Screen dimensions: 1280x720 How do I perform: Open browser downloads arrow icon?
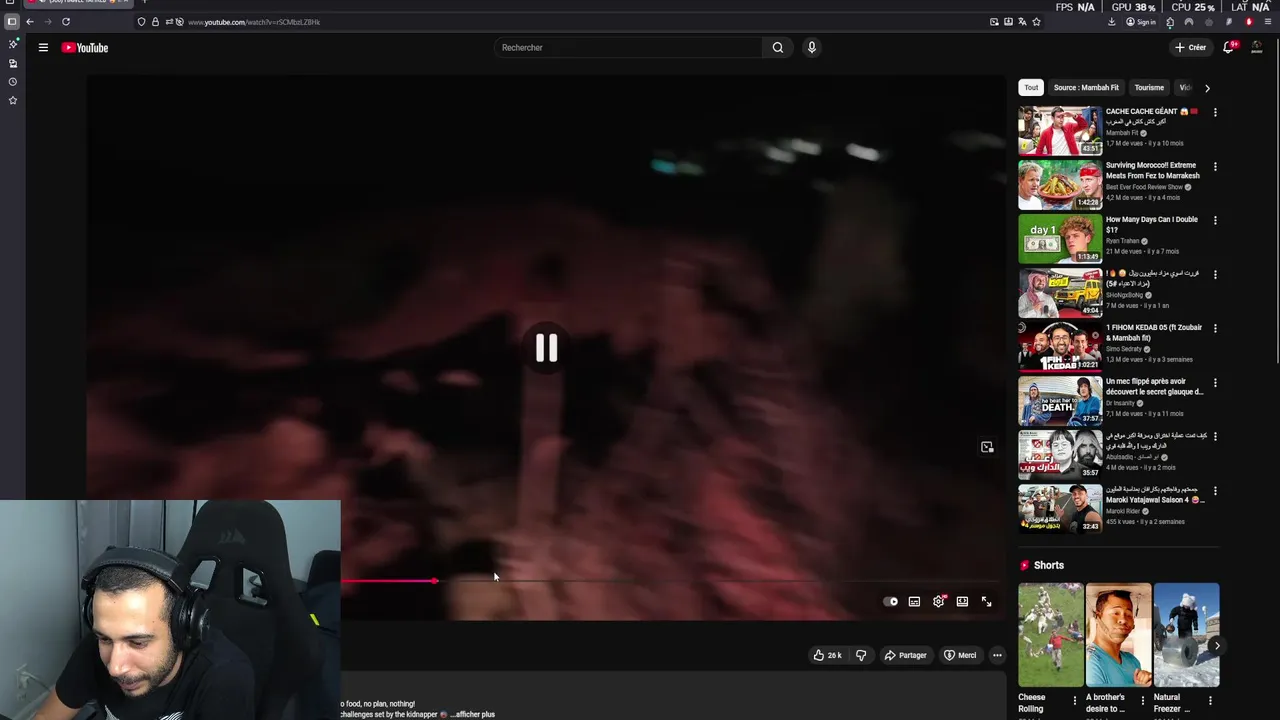[x=1111, y=21]
